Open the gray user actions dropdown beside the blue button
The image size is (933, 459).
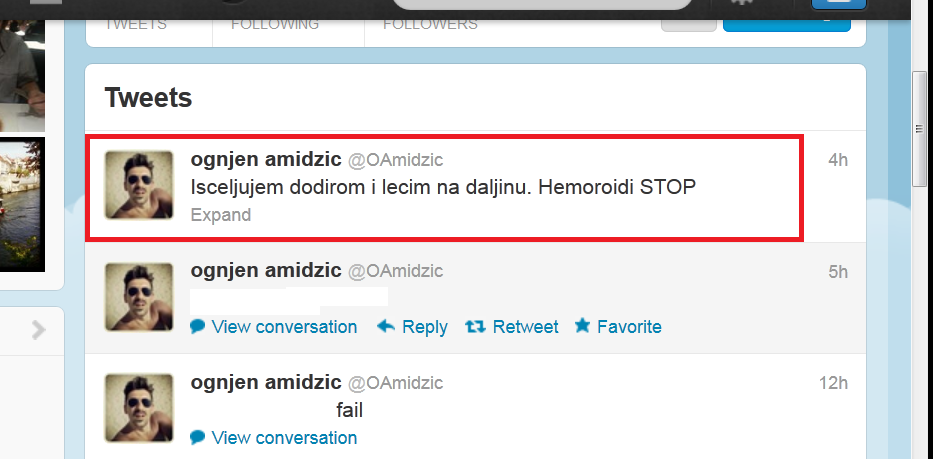click(689, 25)
